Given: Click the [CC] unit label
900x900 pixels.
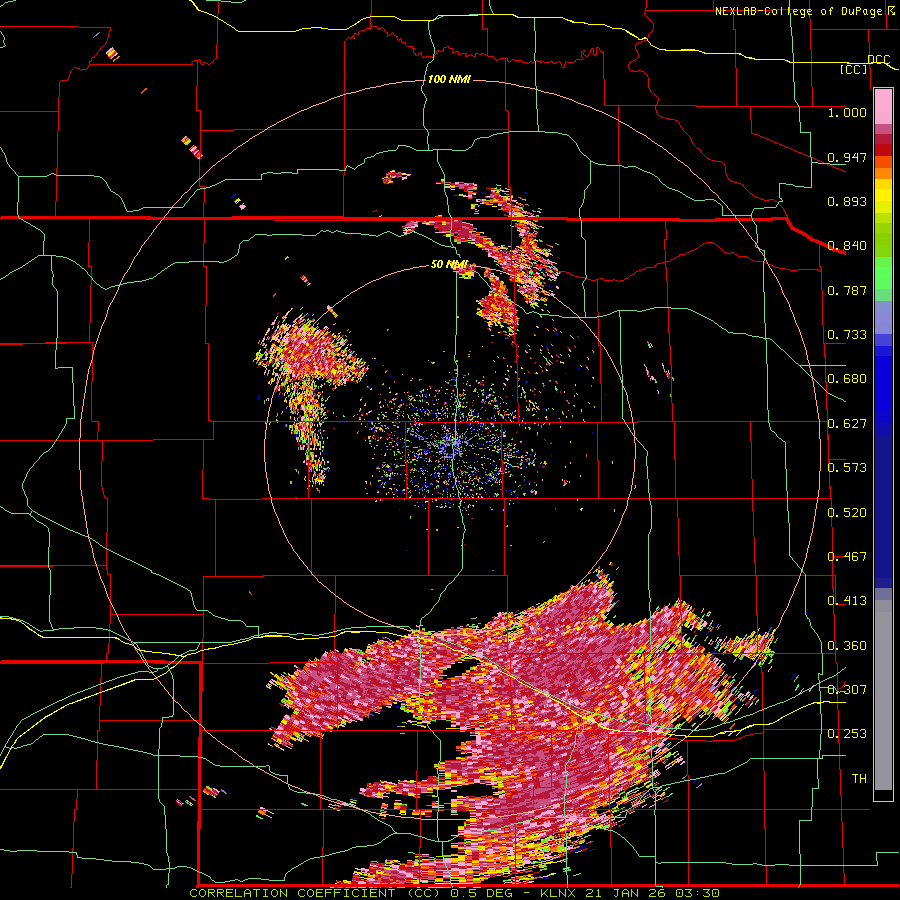Looking at the screenshot, I should pos(854,69).
